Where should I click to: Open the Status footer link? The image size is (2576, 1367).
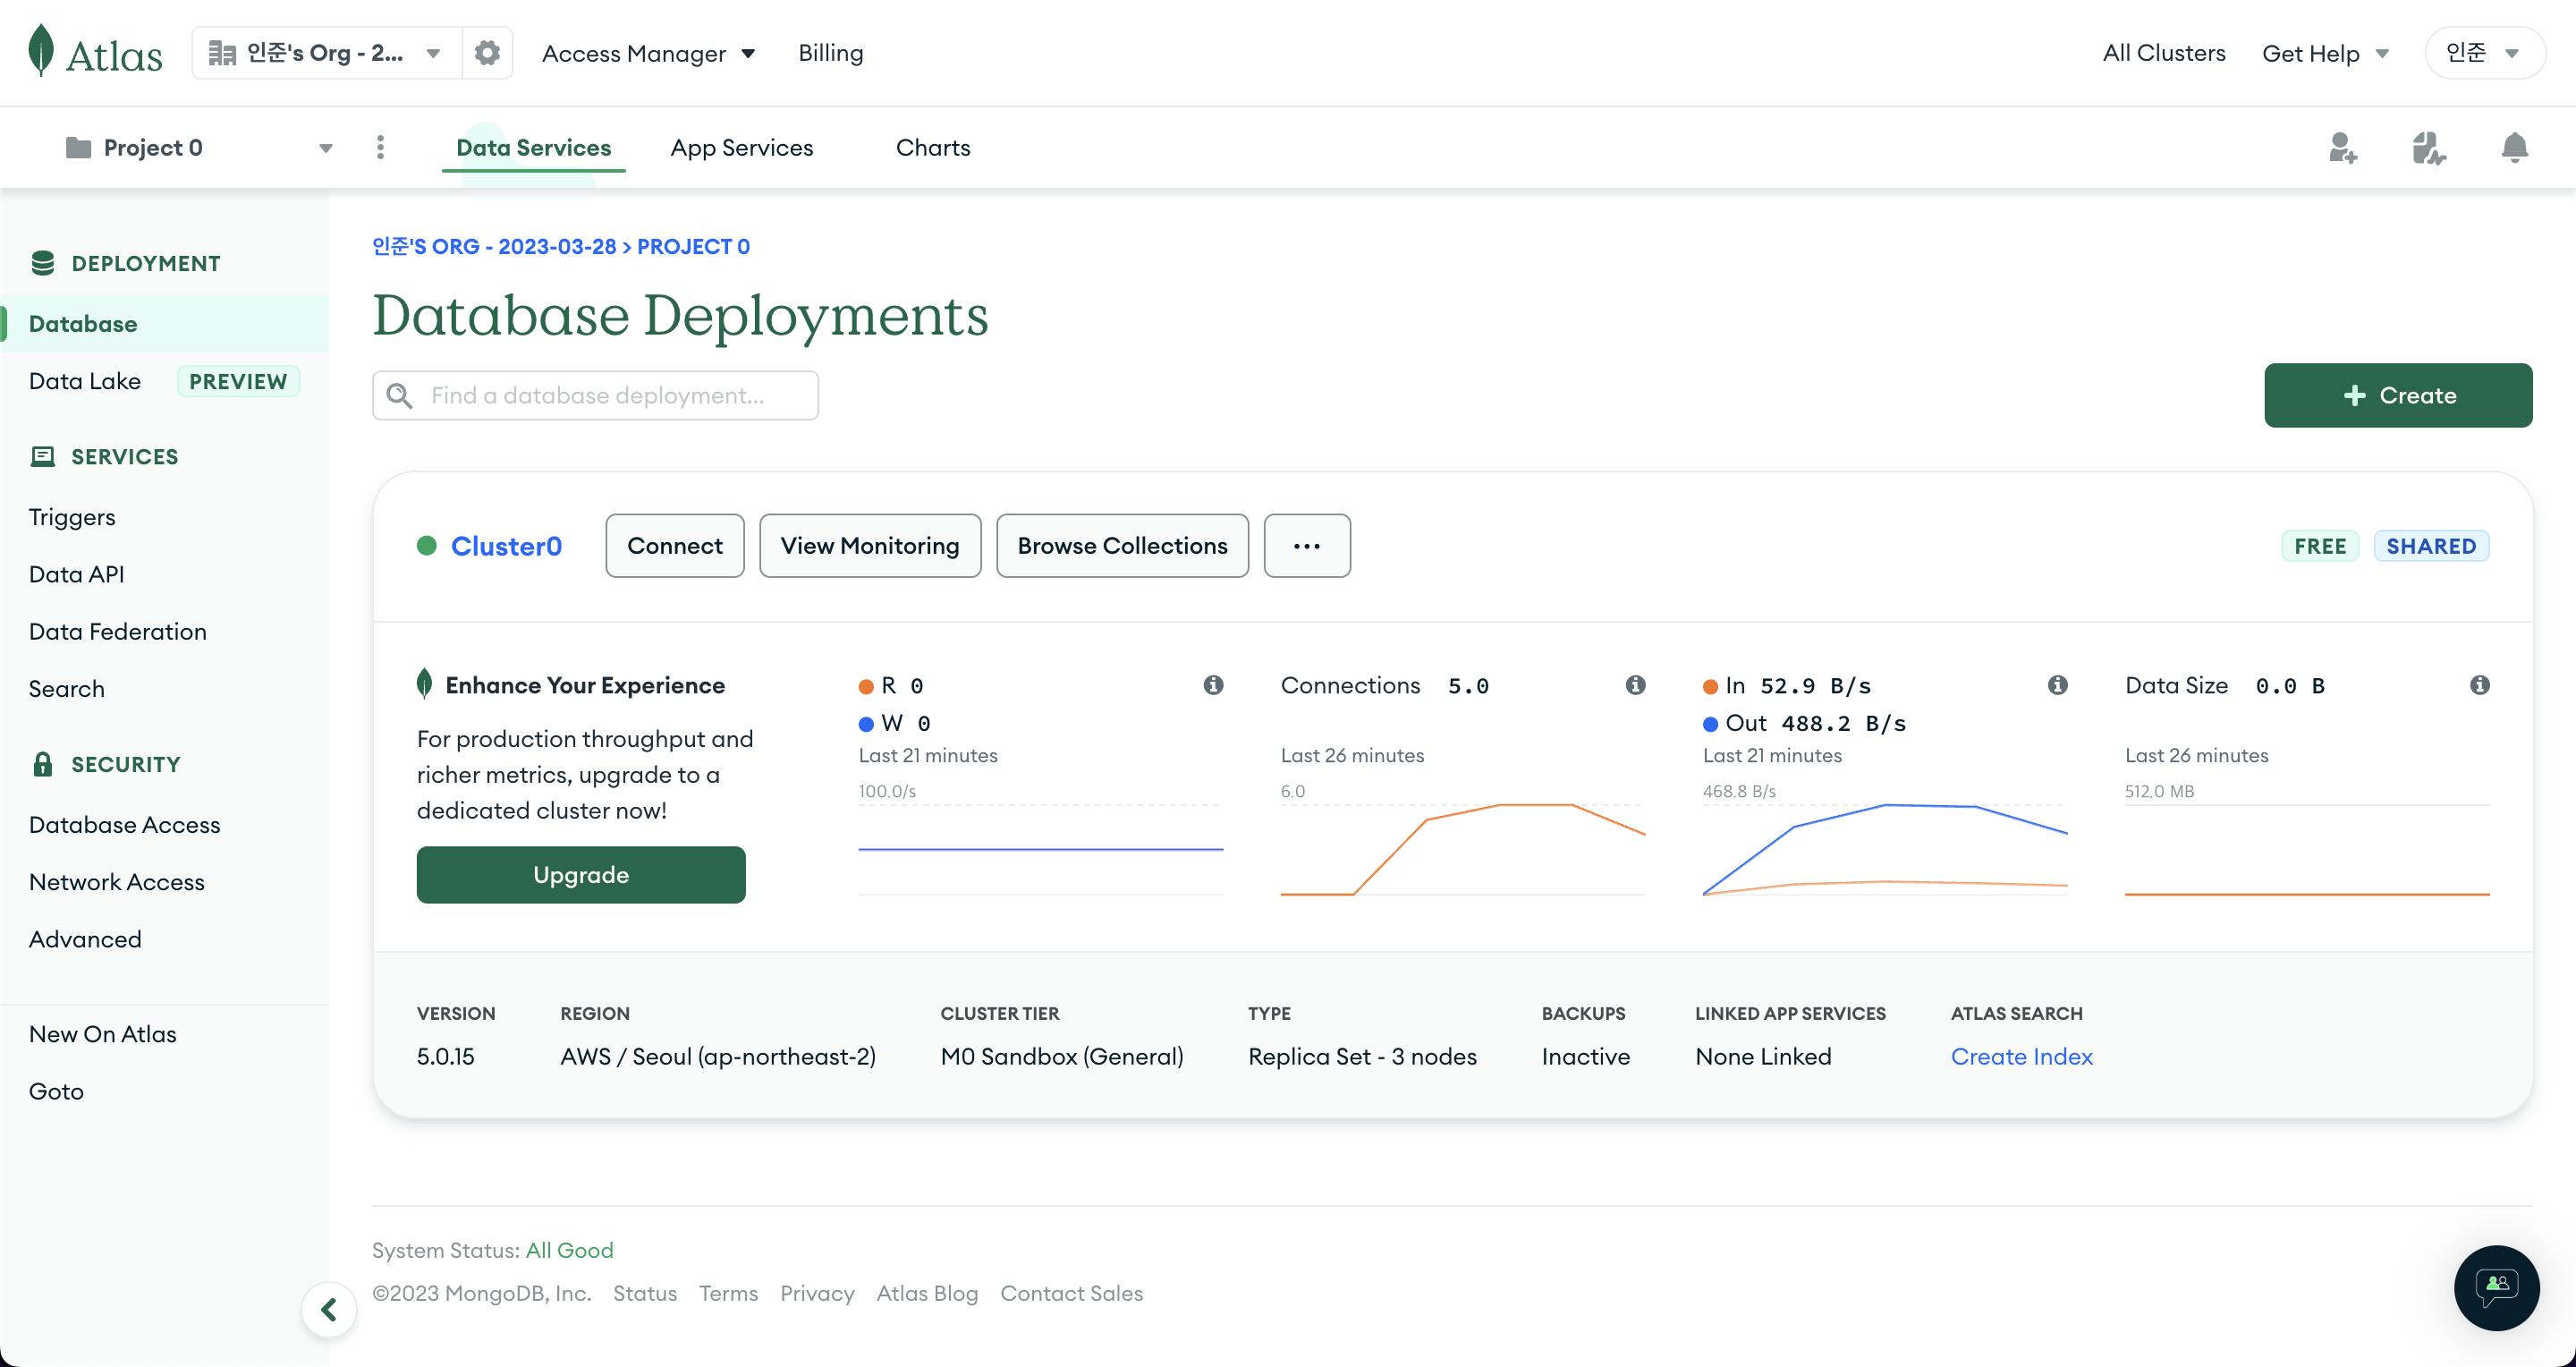tap(645, 1293)
